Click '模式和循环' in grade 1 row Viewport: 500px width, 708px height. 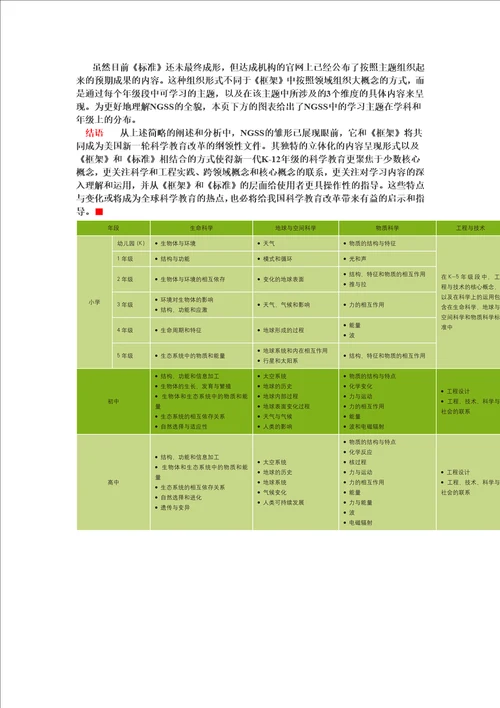[x=278, y=259]
